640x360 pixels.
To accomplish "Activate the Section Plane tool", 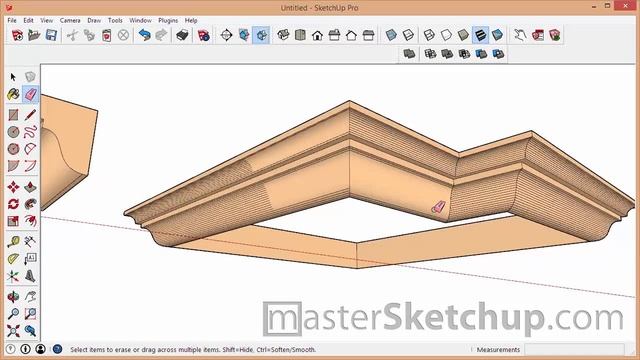I will (226, 35).
